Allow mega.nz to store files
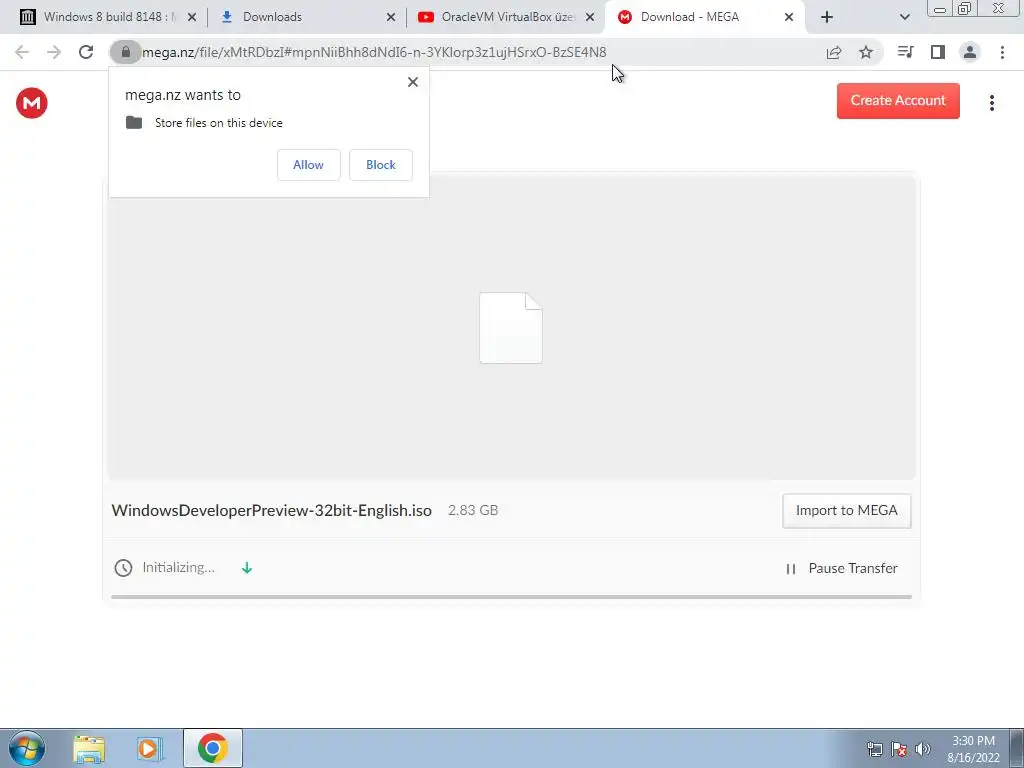Image resolution: width=1024 pixels, height=768 pixels. coord(308,165)
